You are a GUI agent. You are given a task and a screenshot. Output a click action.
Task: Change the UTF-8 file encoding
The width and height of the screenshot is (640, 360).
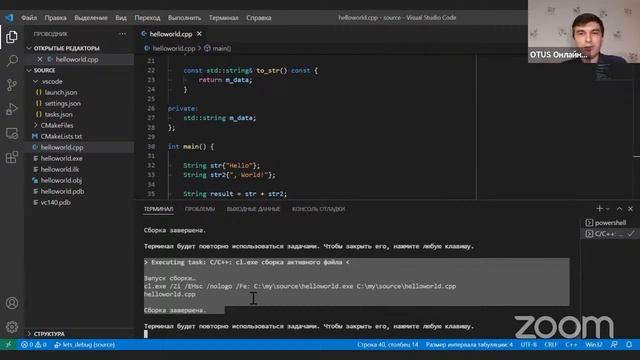pos(528,344)
